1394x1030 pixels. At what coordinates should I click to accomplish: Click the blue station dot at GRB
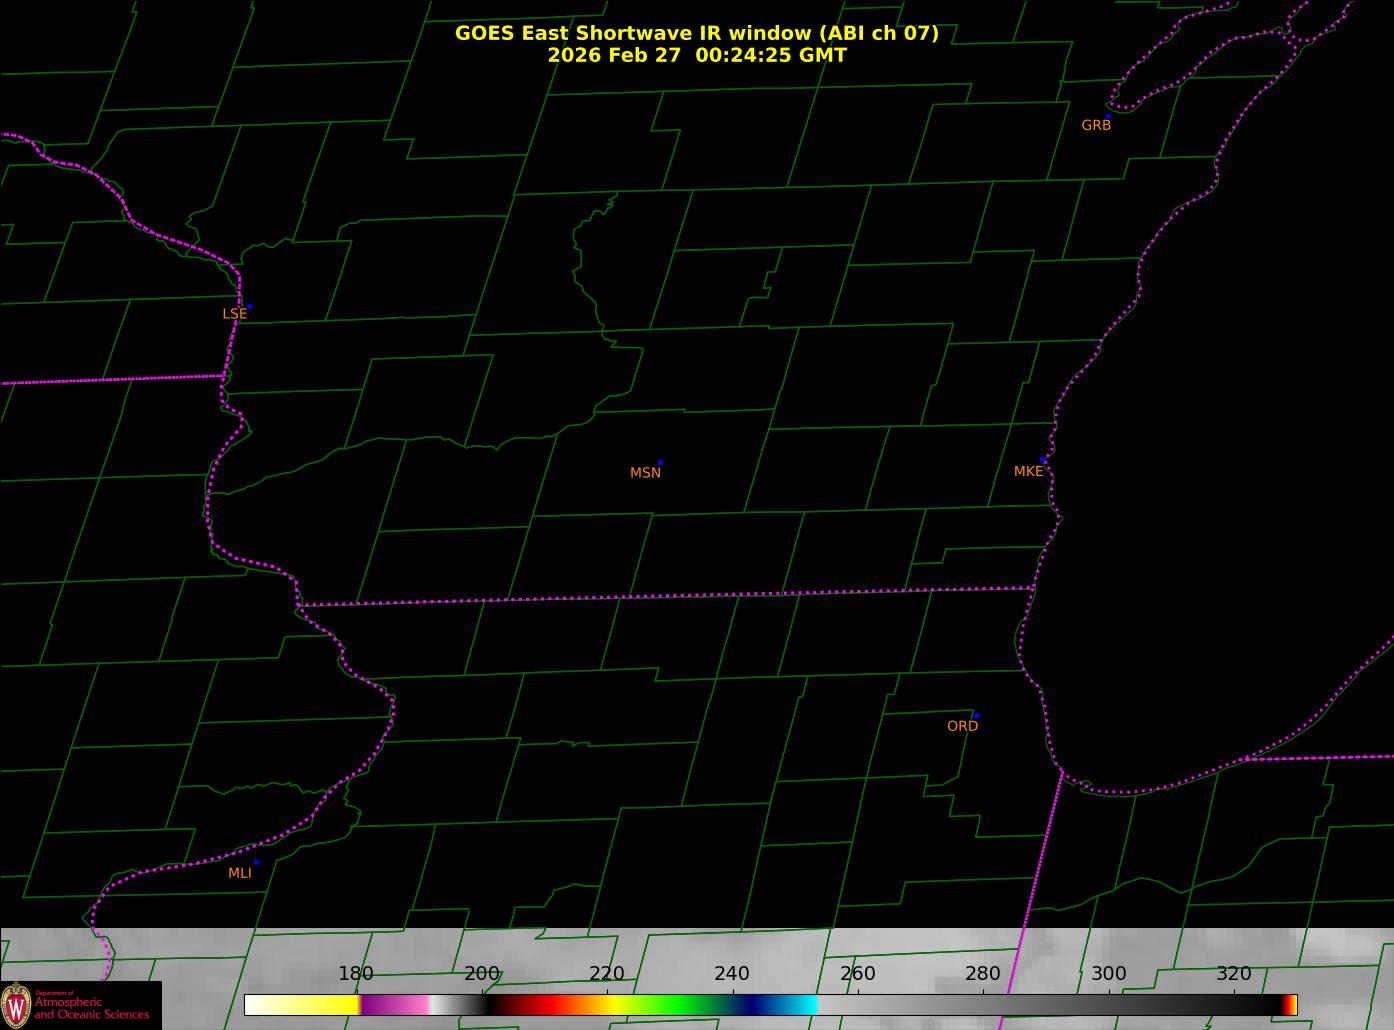(1108, 116)
